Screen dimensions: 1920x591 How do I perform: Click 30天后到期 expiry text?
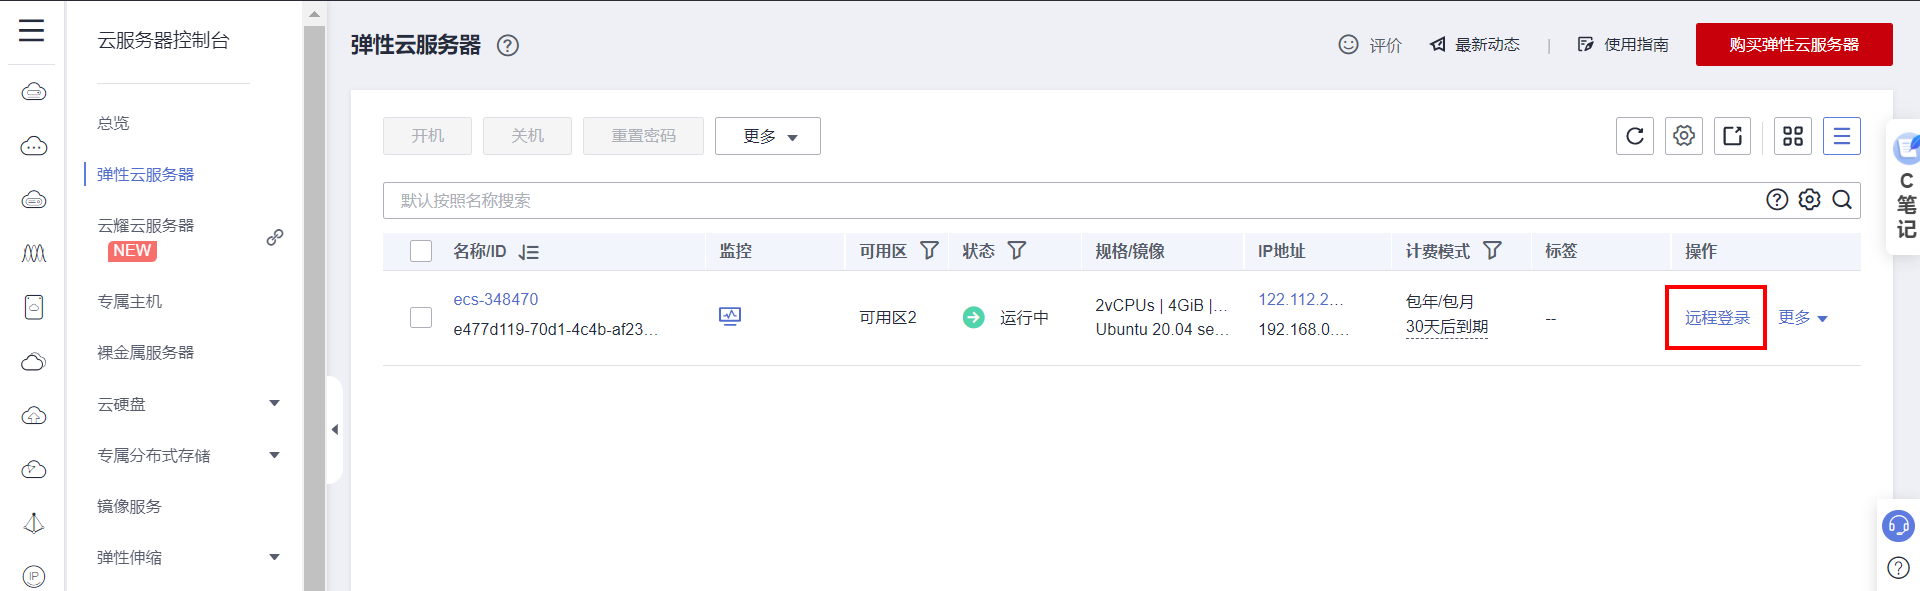(x=1447, y=327)
